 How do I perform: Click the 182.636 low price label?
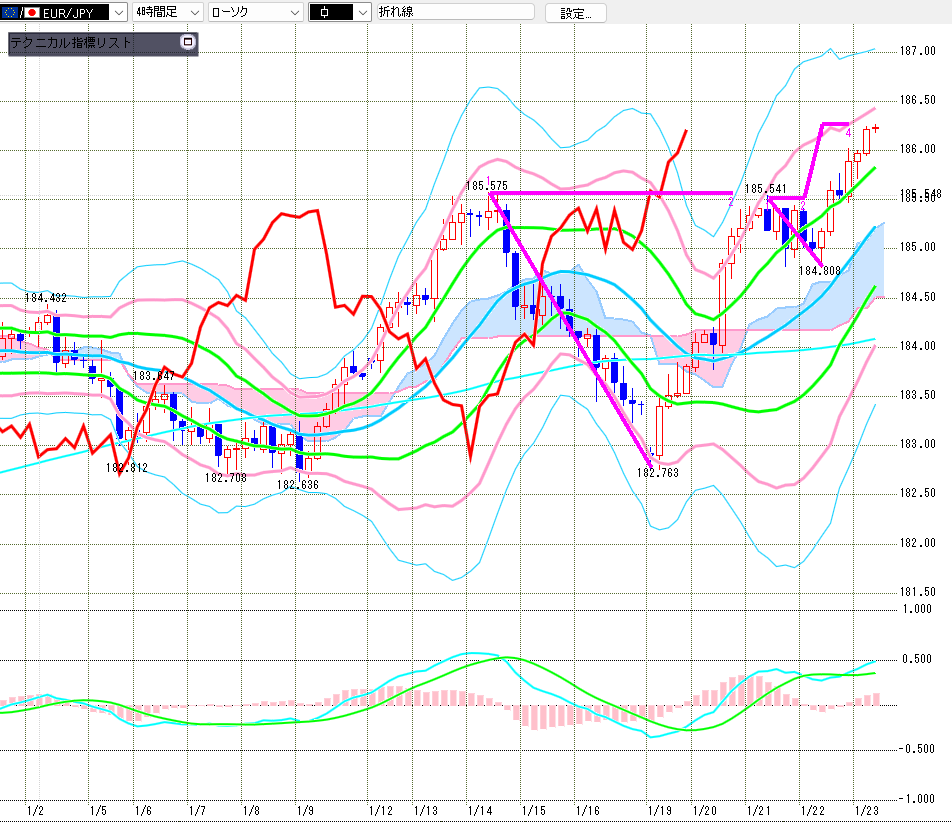(x=297, y=484)
